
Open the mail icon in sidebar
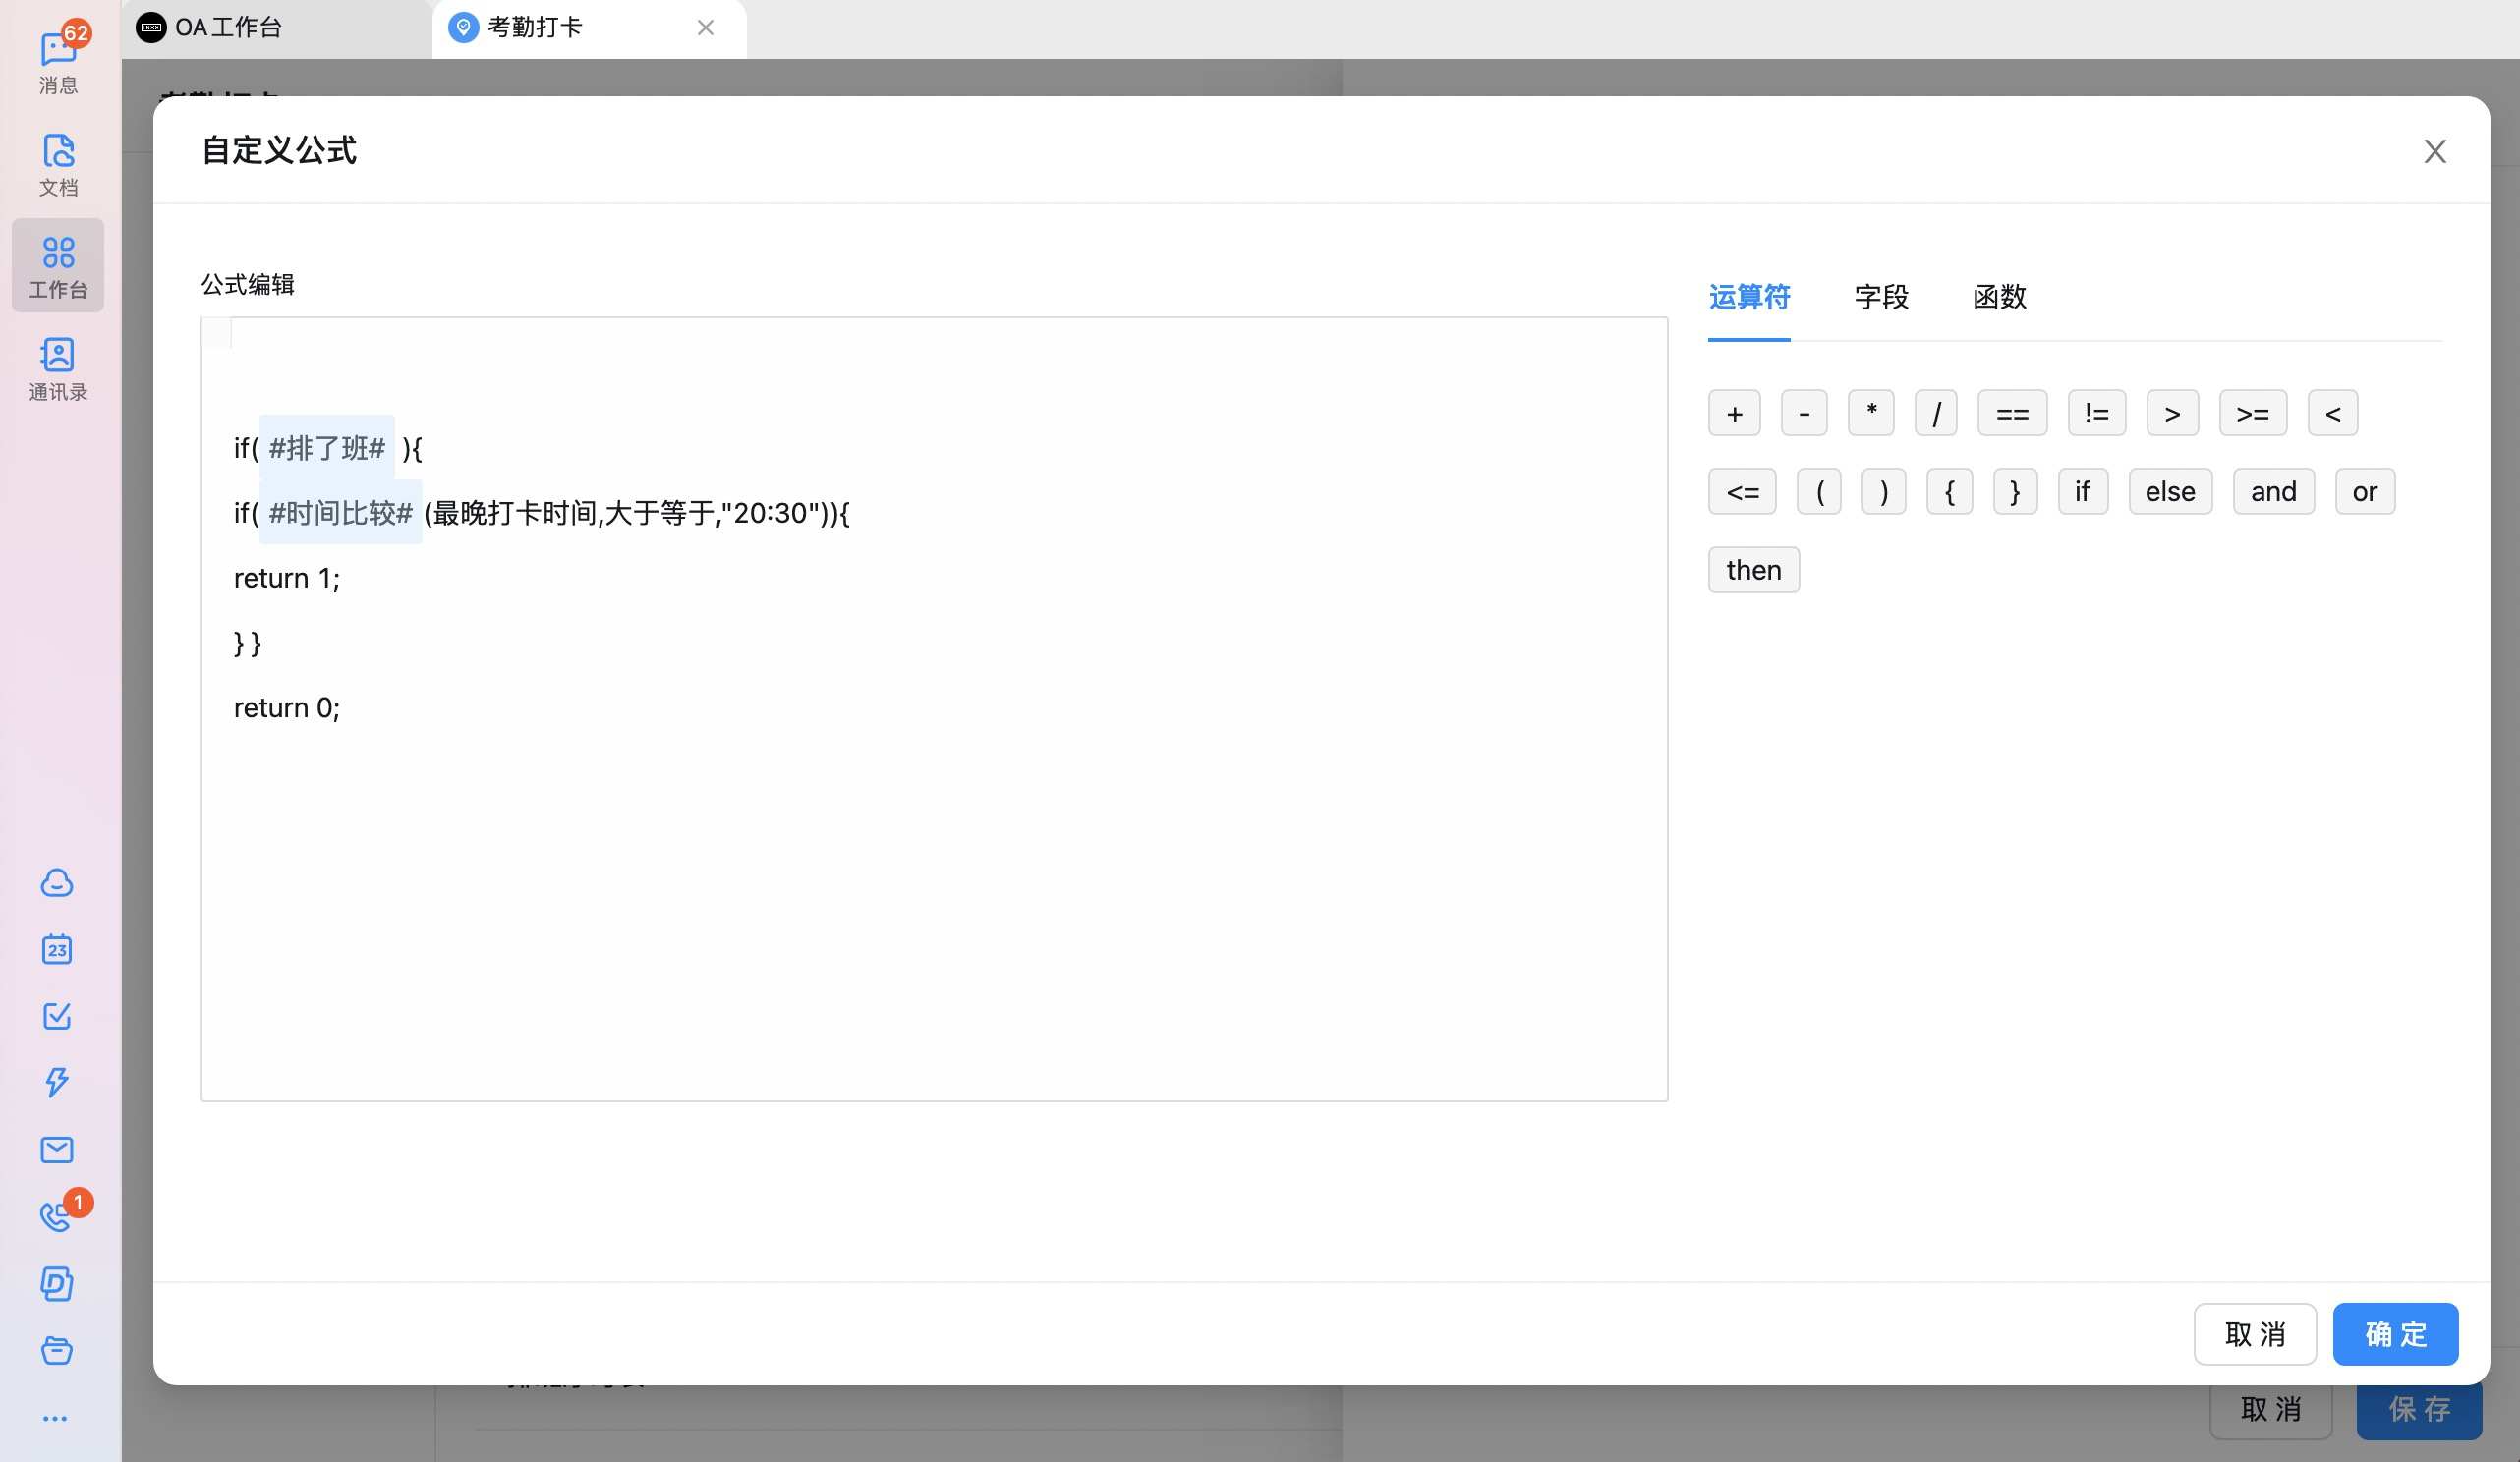point(57,1150)
